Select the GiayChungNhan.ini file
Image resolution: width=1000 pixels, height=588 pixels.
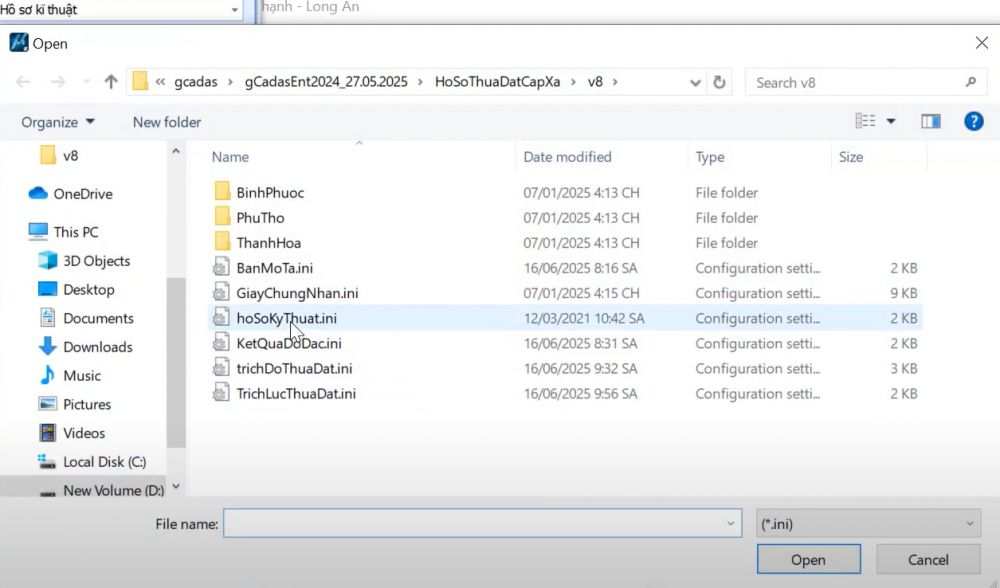click(297, 293)
